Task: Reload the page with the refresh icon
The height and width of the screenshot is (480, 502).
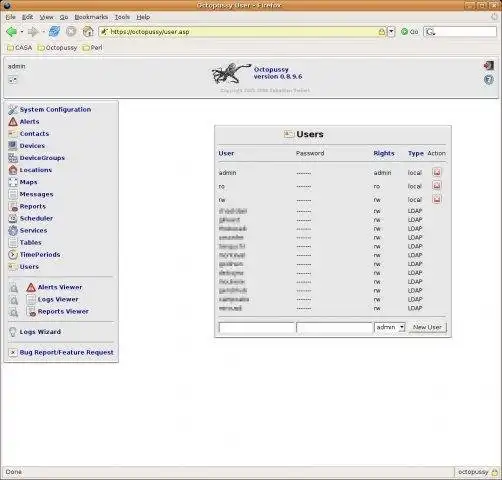Action: tap(54, 32)
